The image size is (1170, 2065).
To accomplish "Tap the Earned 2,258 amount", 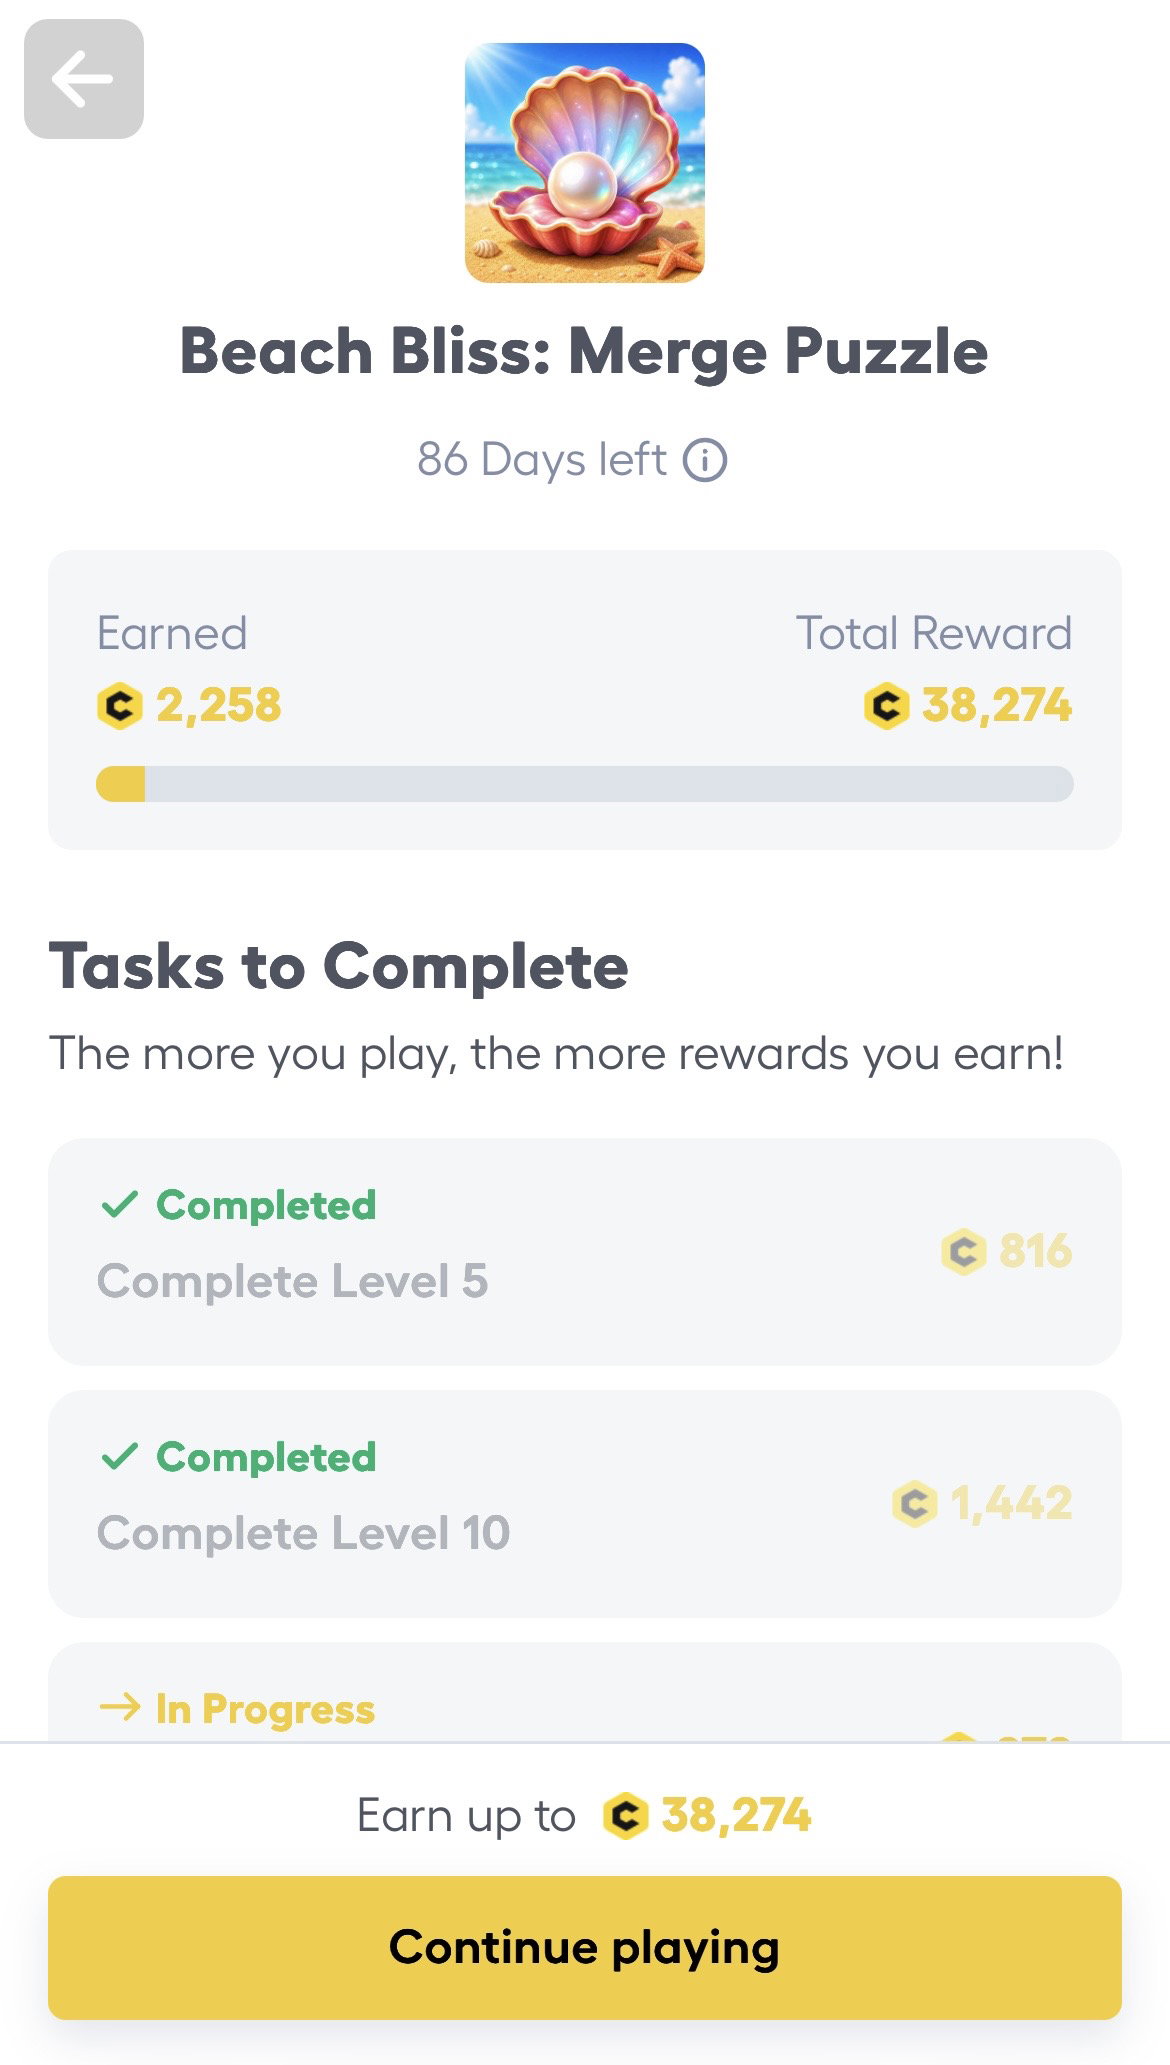I will (x=219, y=705).
